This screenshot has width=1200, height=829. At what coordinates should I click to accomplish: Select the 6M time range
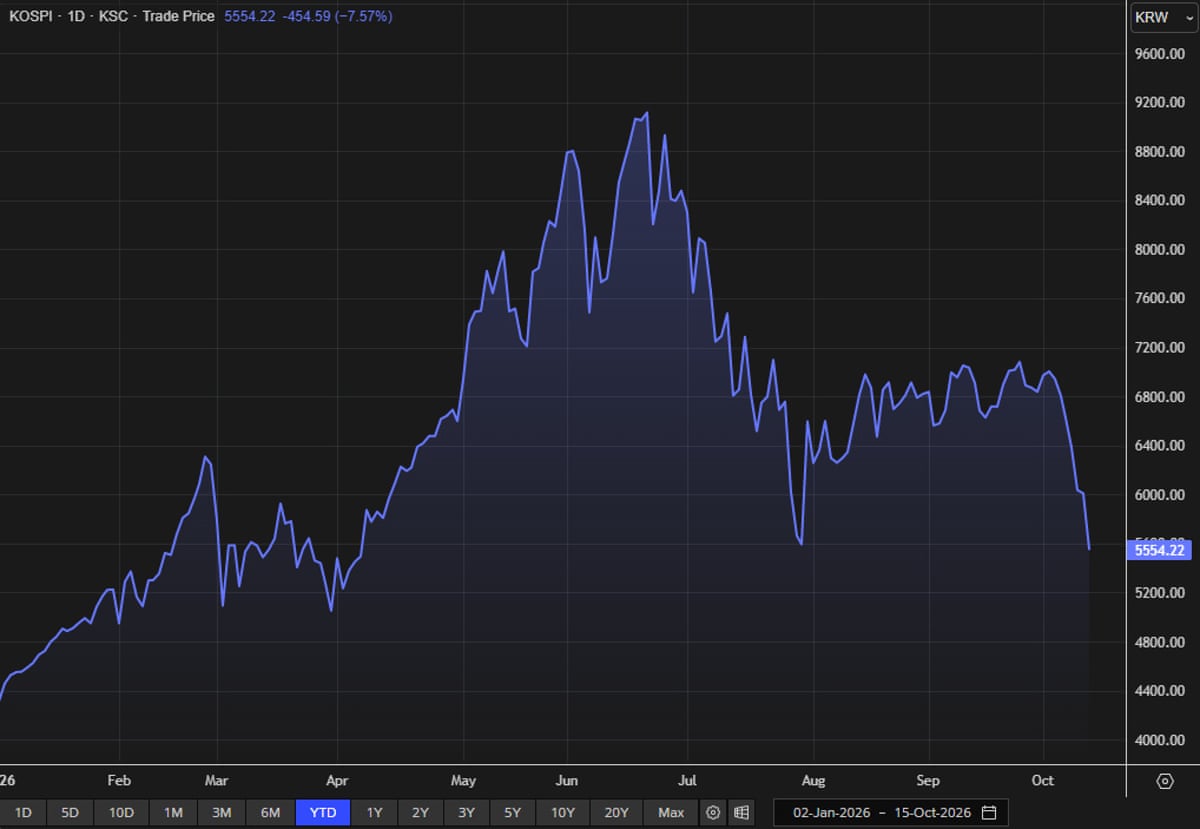pos(270,812)
